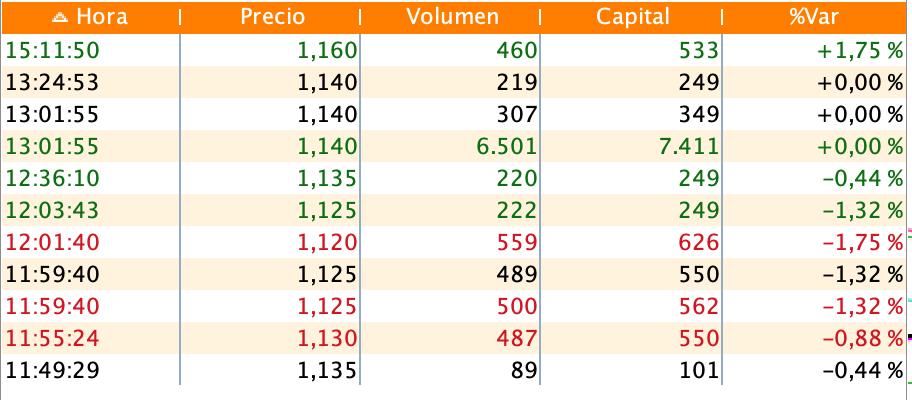Screen dimensions: 912x400
Task: Select the 11:49:29 trade time
Action: coord(52,370)
